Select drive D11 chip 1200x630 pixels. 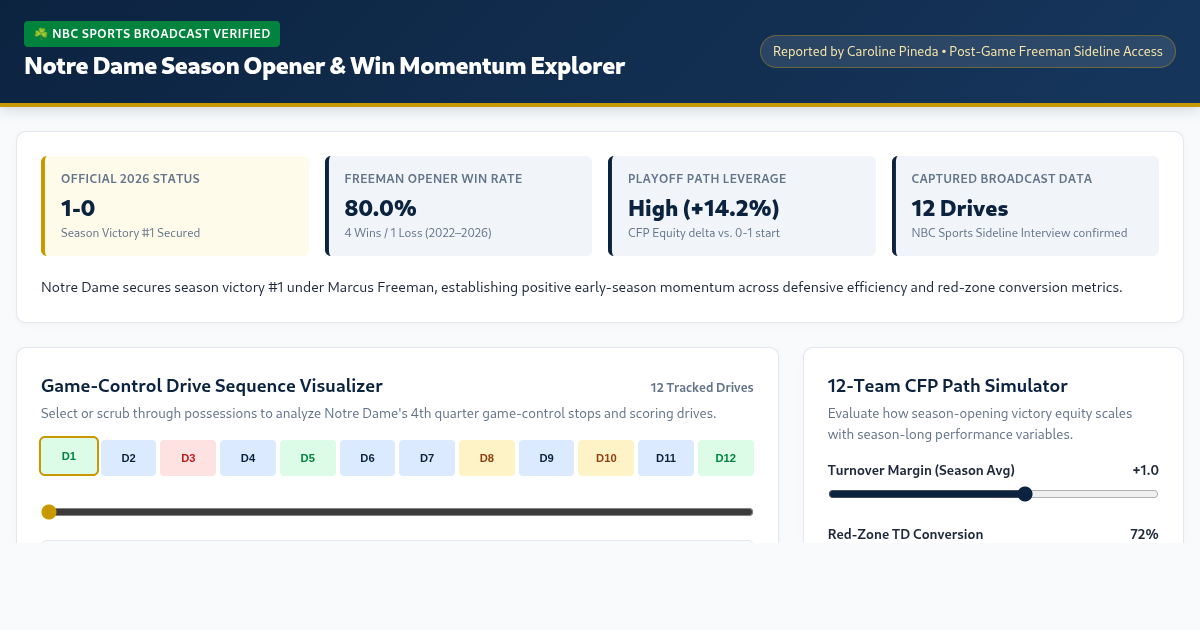coord(666,458)
